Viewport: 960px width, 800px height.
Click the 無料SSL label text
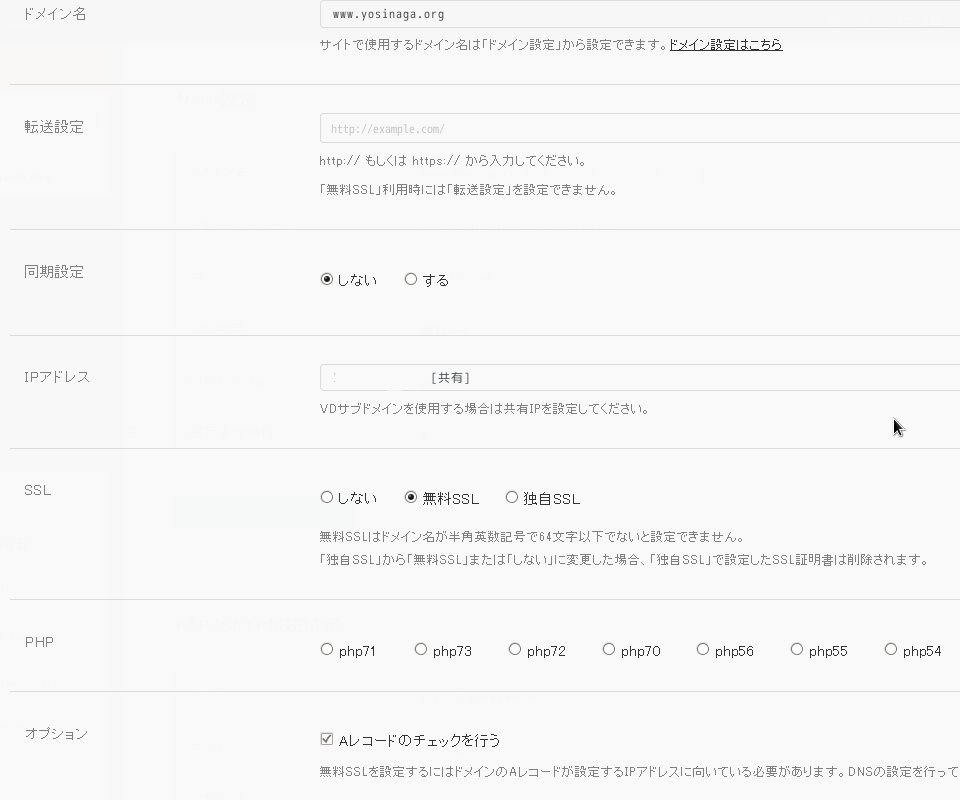pos(451,499)
